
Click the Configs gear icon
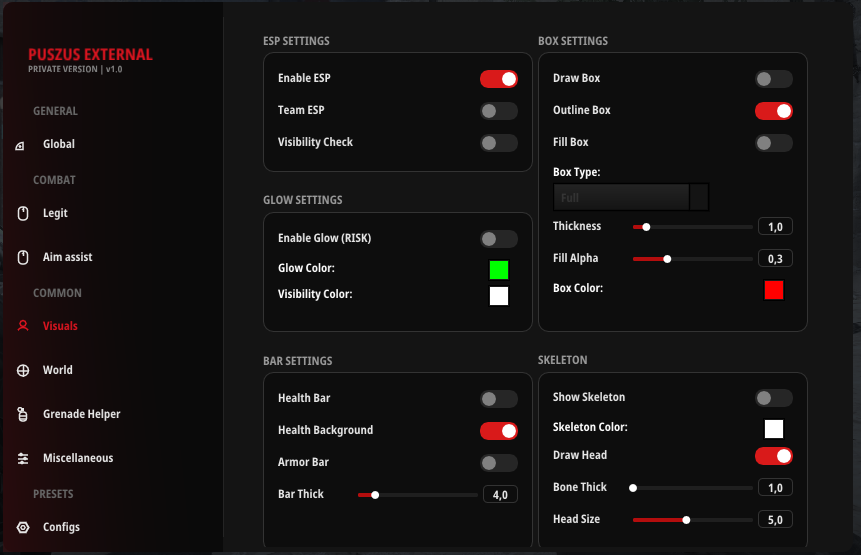tap(23, 527)
